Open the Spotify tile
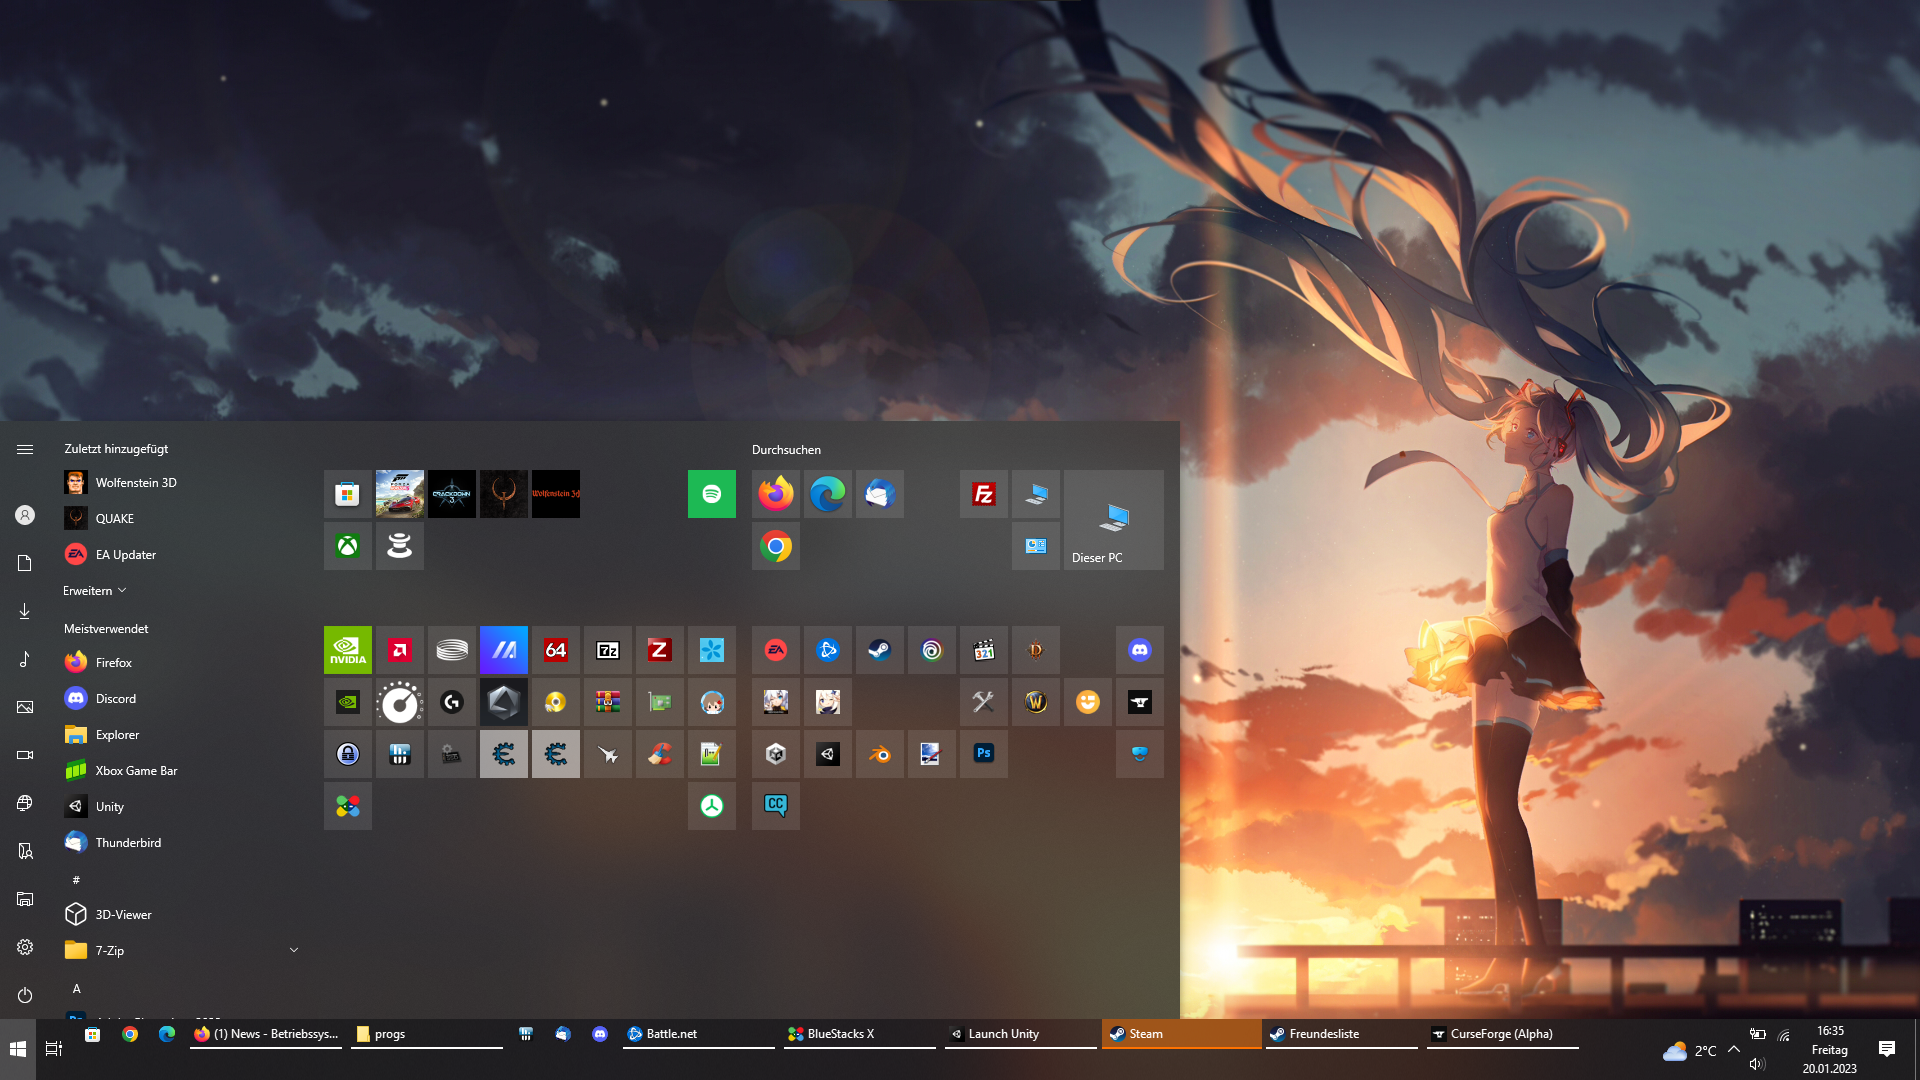Viewport: 1920px width, 1080px height. [x=711, y=494]
